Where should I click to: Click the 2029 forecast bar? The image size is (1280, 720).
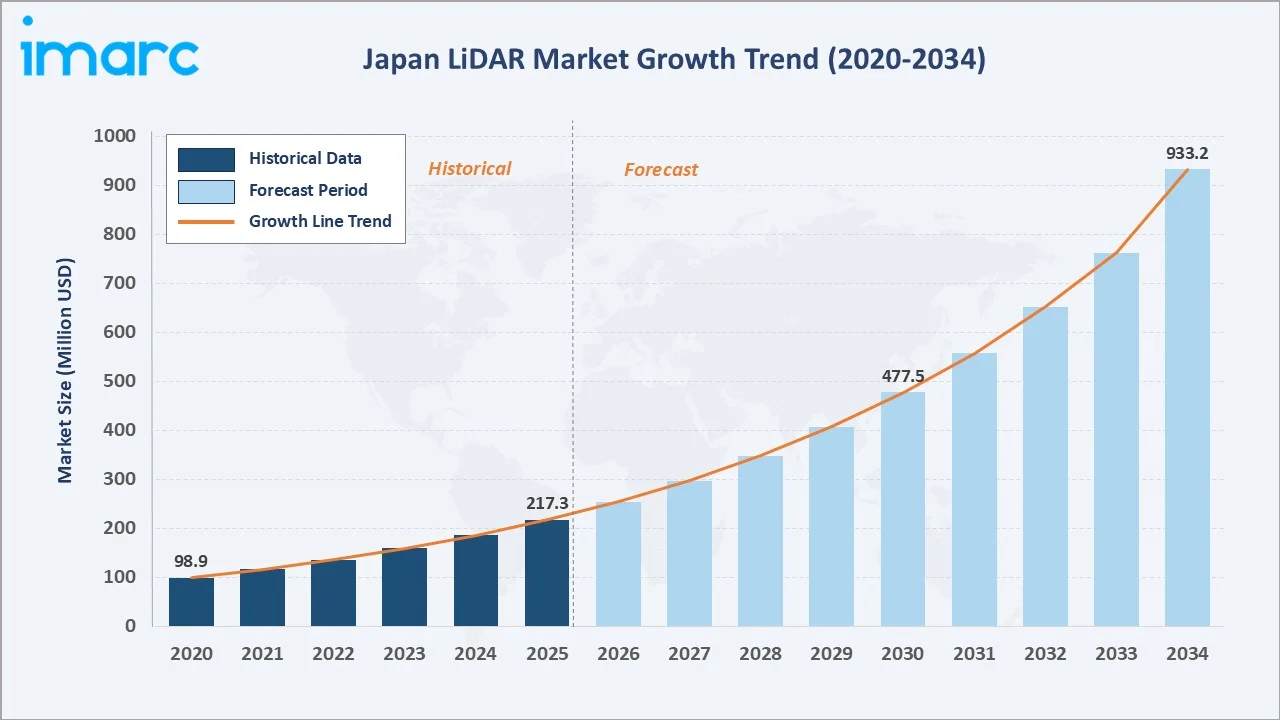click(832, 526)
